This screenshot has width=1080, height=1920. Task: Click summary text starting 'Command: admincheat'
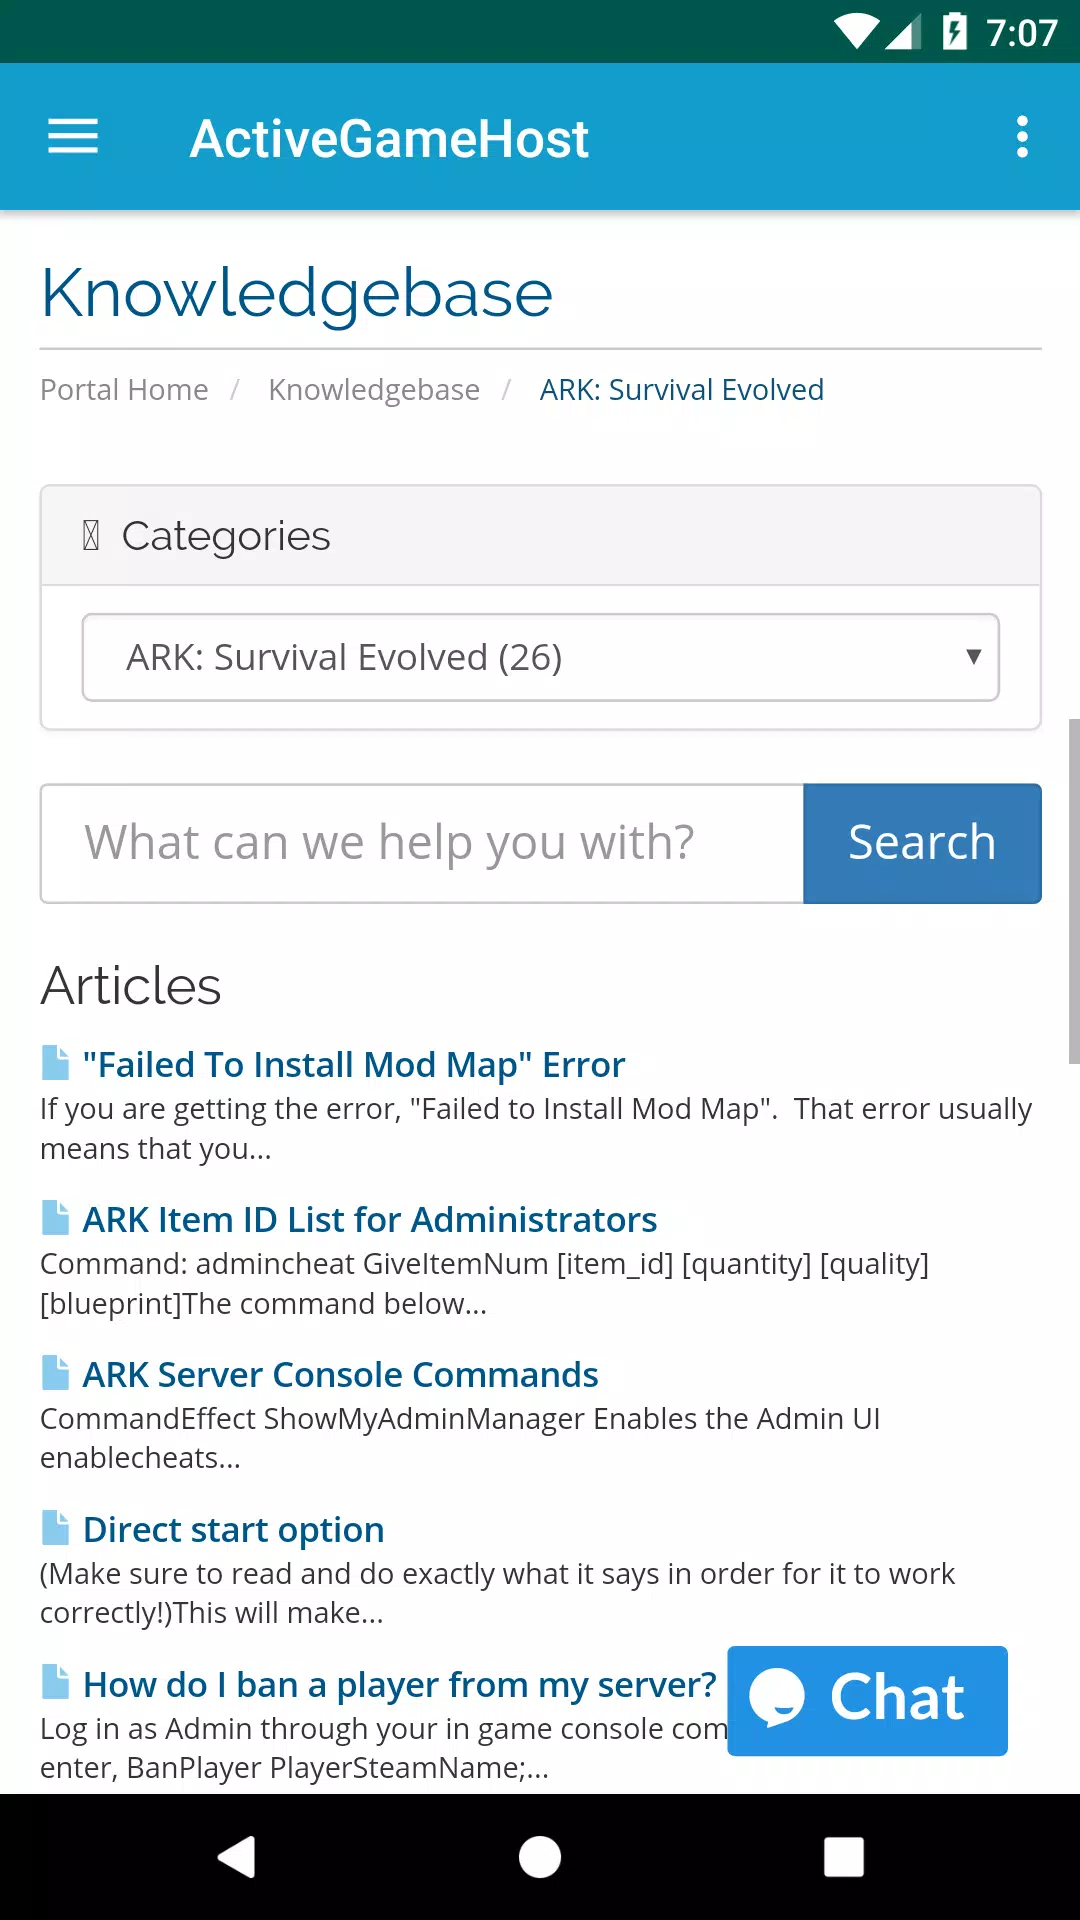pos(485,1283)
